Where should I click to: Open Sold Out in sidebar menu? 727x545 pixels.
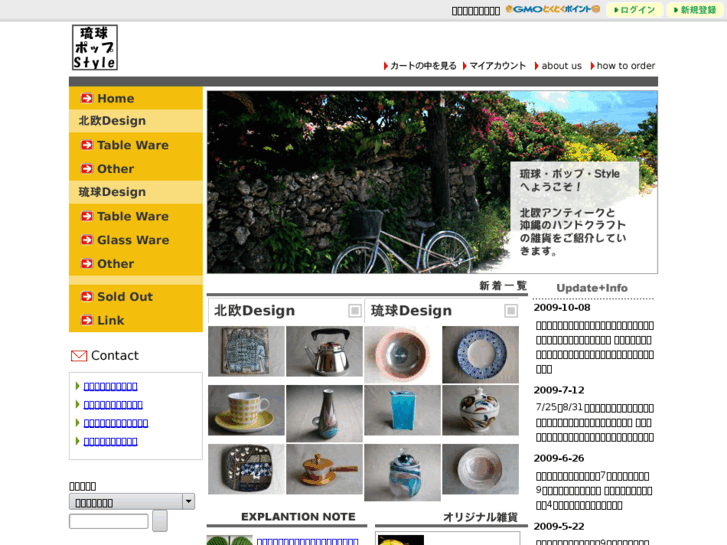(x=125, y=296)
